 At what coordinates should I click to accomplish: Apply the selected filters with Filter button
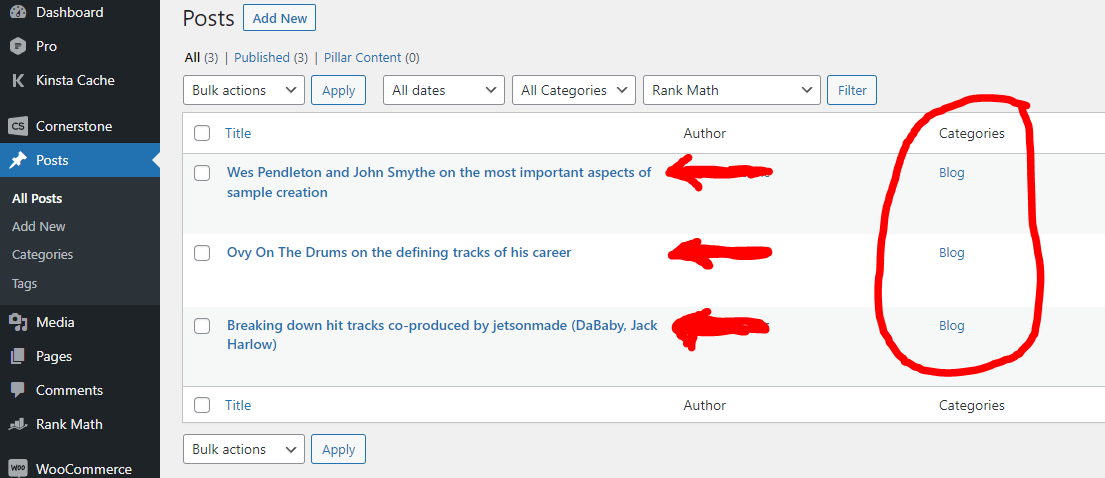pyautogui.click(x=852, y=90)
